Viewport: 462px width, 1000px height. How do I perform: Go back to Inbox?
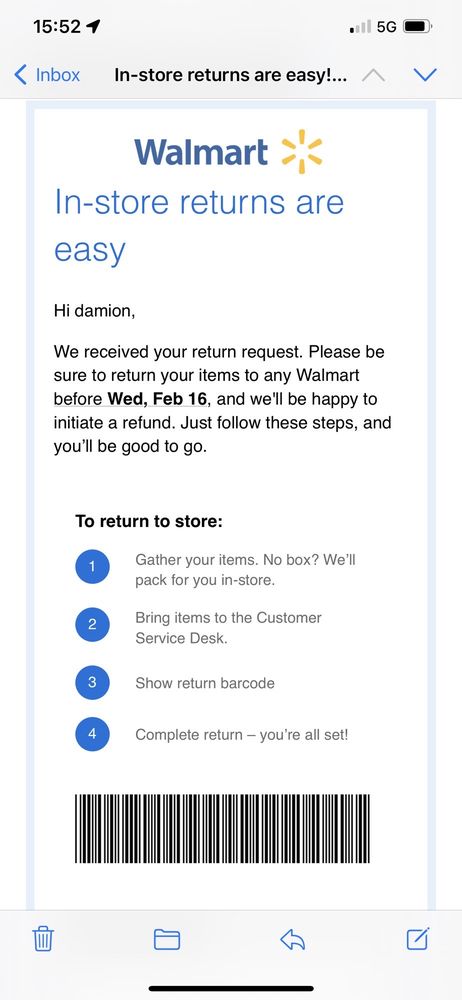pyautogui.click(x=47, y=75)
